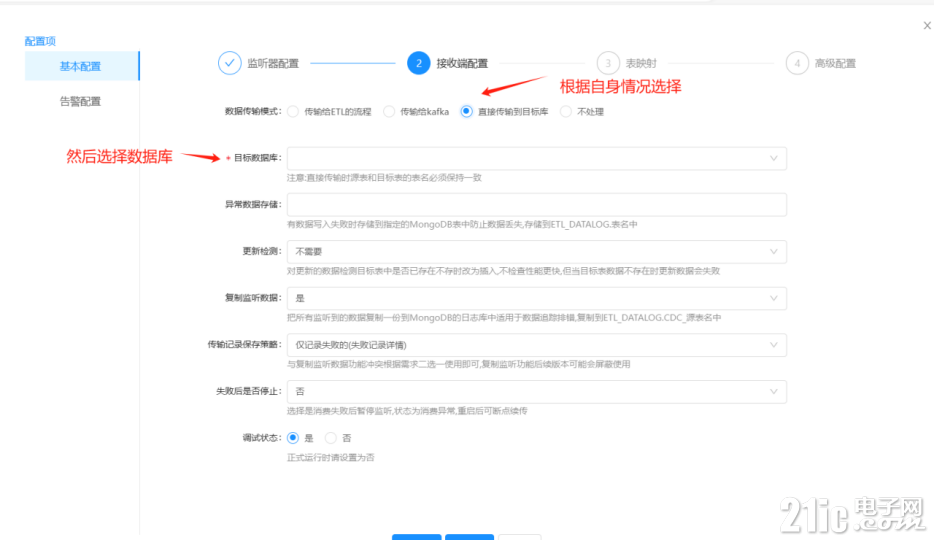This screenshot has height=540, width=934.
Task: Click the 配置项 heading text
Action: [x=40, y=41]
